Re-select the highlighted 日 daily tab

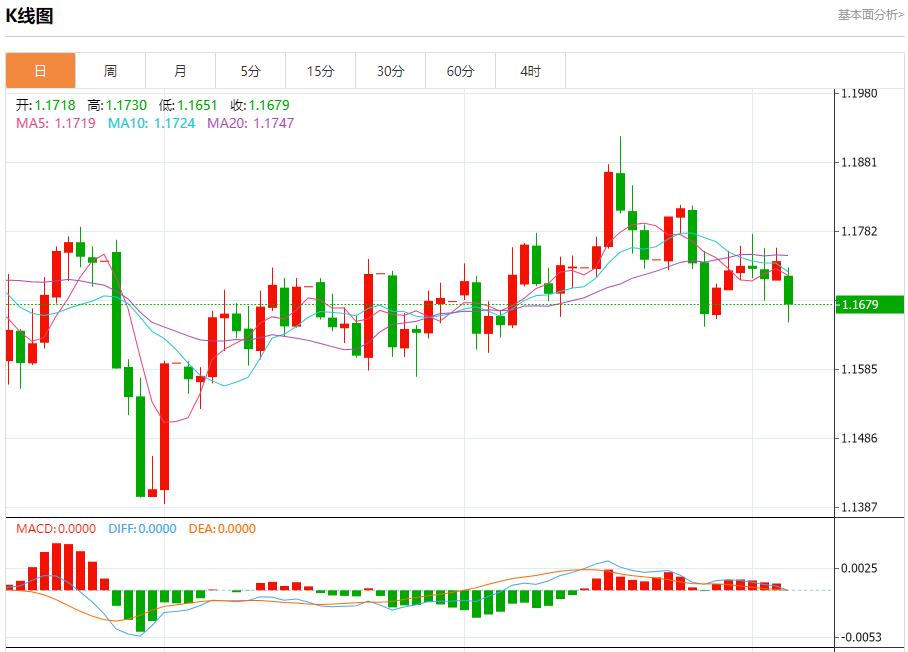(41, 70)
